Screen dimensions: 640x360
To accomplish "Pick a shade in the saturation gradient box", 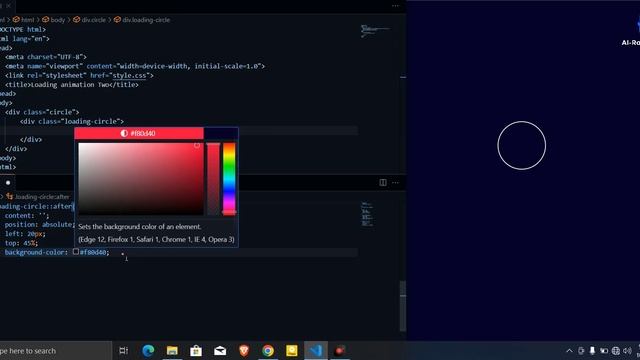I will (141, 178).
